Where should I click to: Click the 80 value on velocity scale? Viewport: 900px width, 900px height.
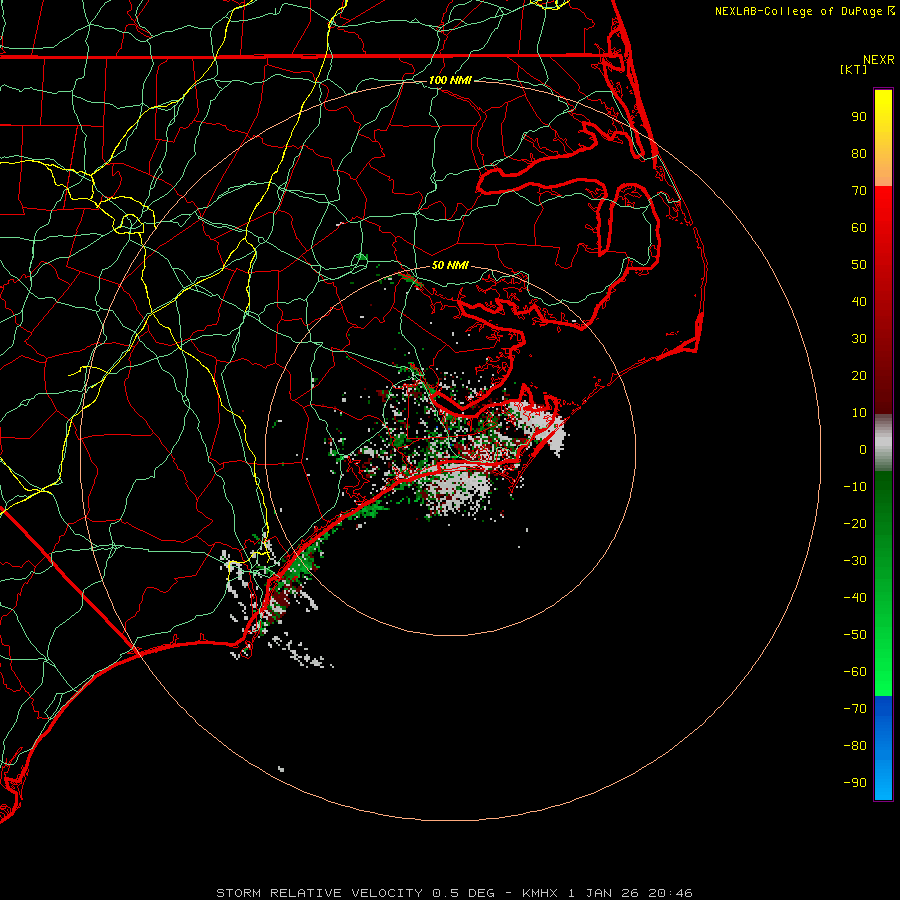click(859, 153)
